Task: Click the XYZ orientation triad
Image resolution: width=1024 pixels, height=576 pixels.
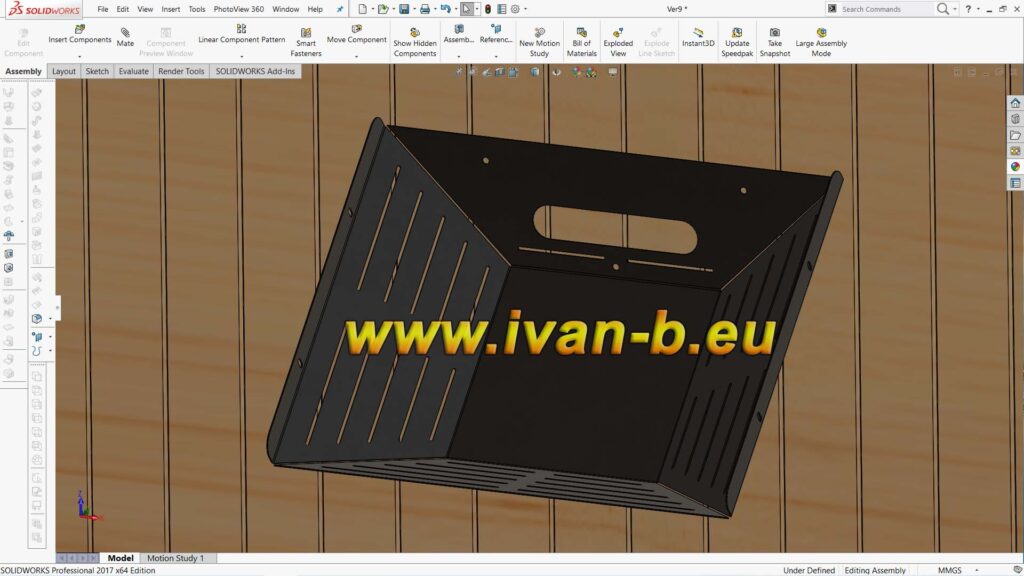Action: (x=88, y=507)
